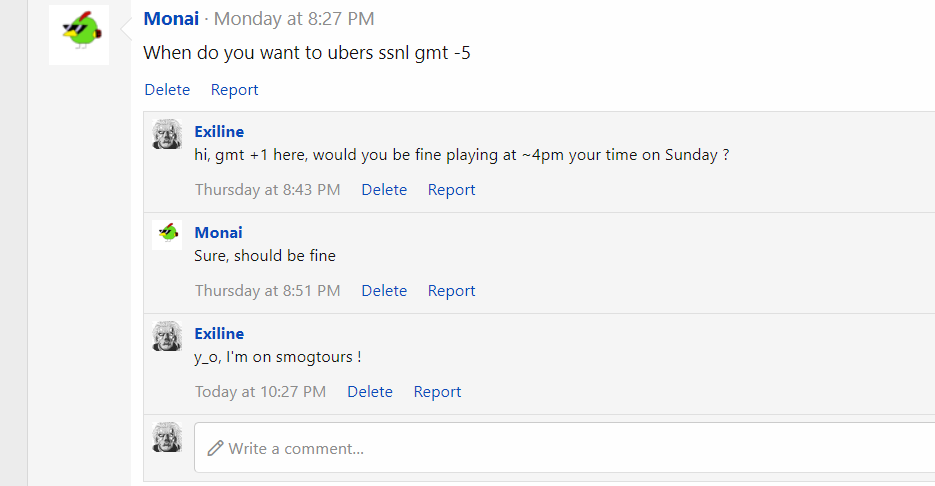
Task: Report Monai's 'ubers ssnl' profile post
Action: pos(234,89)
